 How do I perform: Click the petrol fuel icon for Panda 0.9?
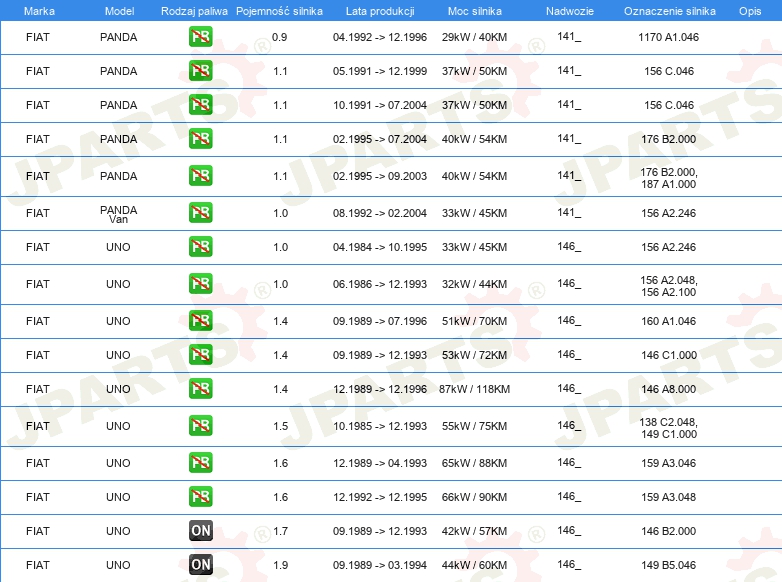200,37
